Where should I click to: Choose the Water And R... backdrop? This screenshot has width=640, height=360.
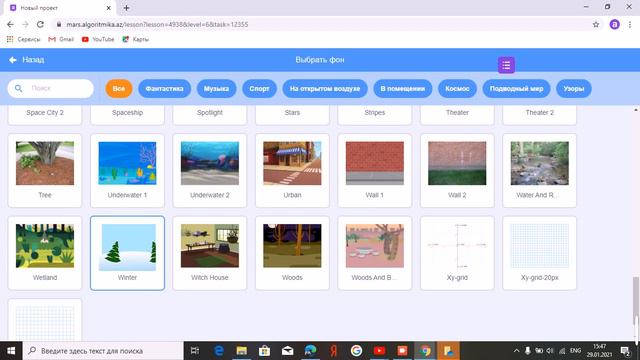(540, 171)
